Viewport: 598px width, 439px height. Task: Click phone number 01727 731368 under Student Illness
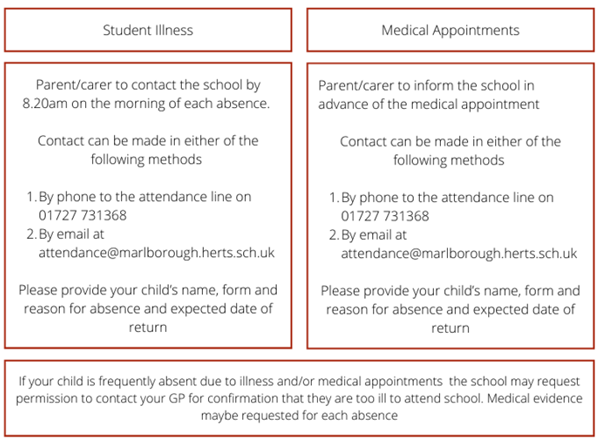tap(82, 215)
